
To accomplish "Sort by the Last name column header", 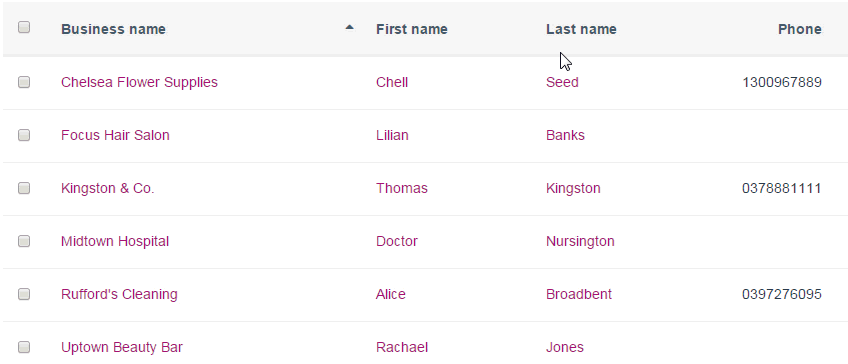I will 581,29.
